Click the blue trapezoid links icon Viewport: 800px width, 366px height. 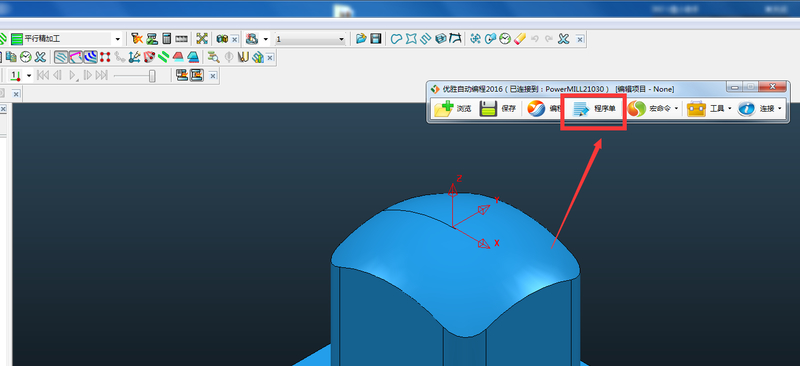click(193, 57)
